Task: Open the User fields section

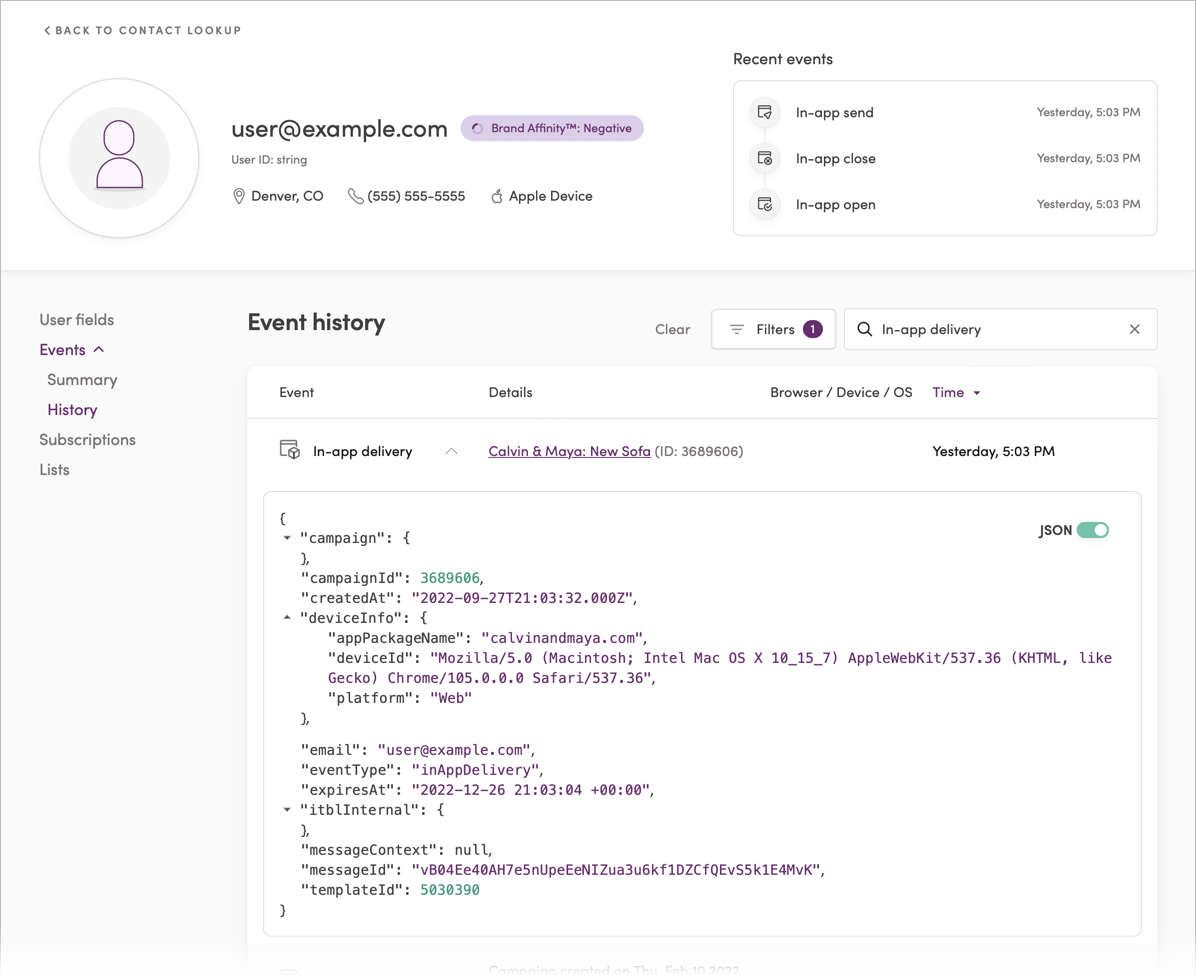Action: (x=76, y=319)
